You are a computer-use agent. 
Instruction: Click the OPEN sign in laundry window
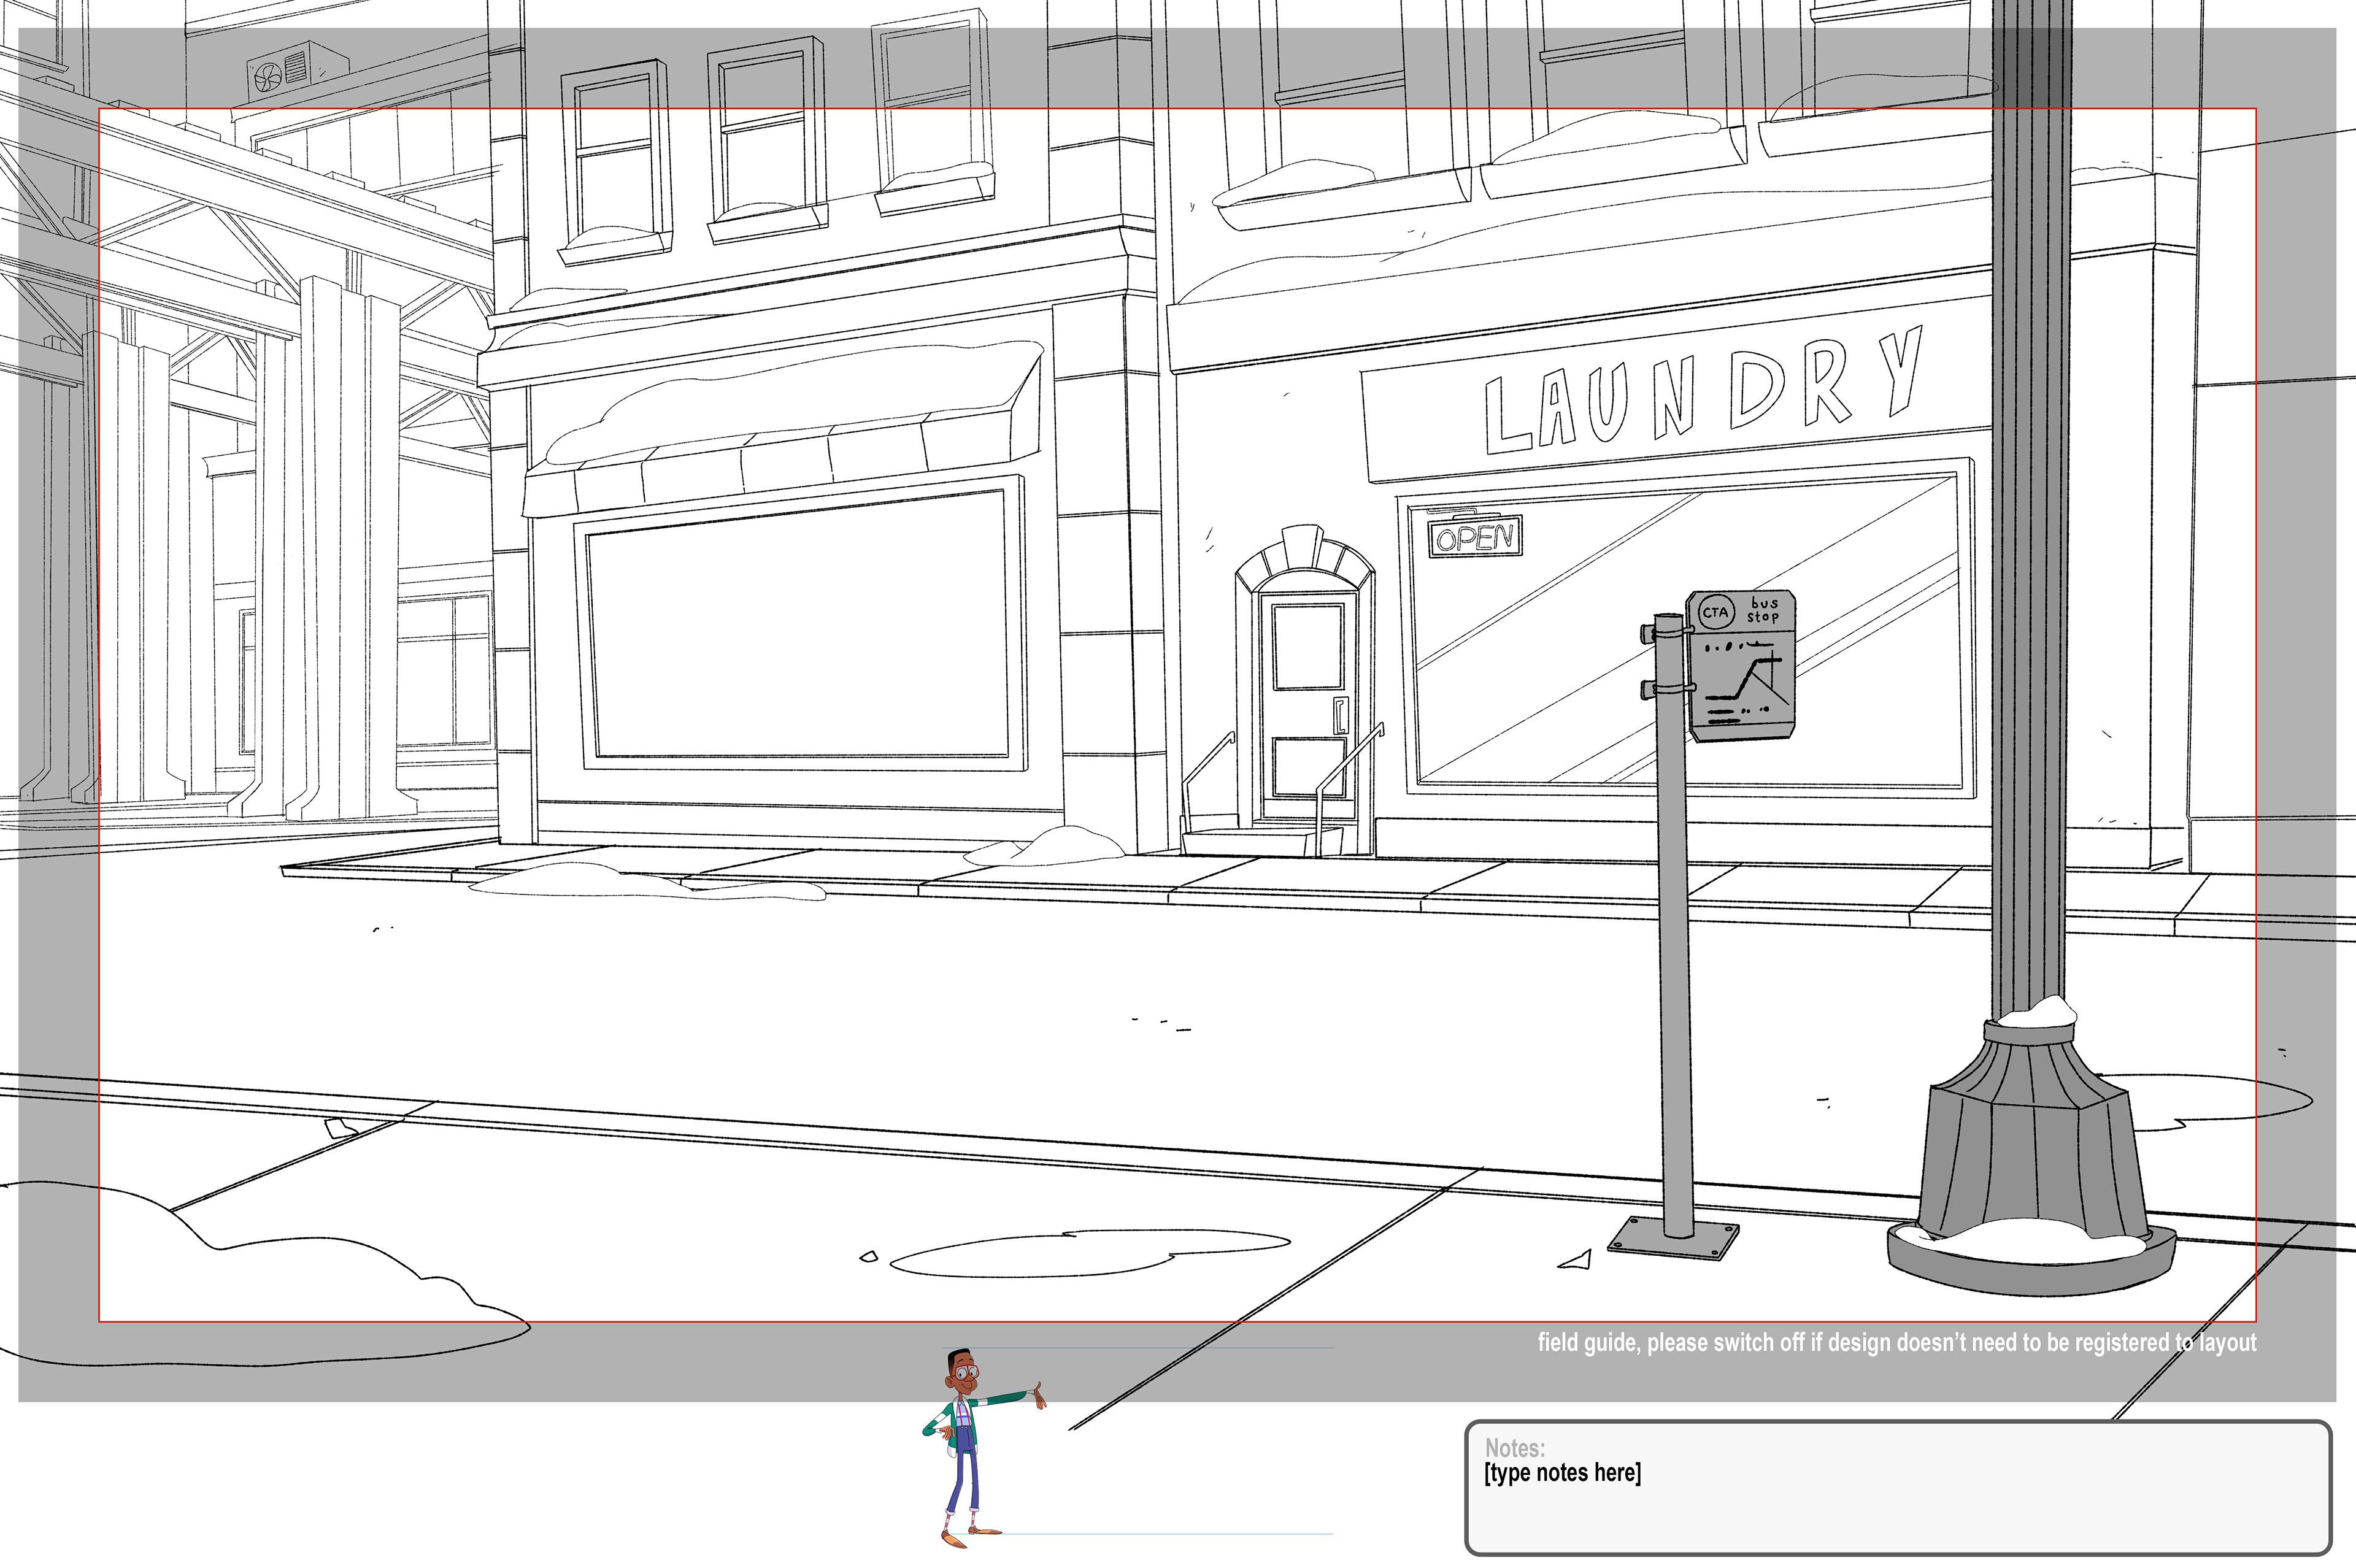coord(1475,538)
